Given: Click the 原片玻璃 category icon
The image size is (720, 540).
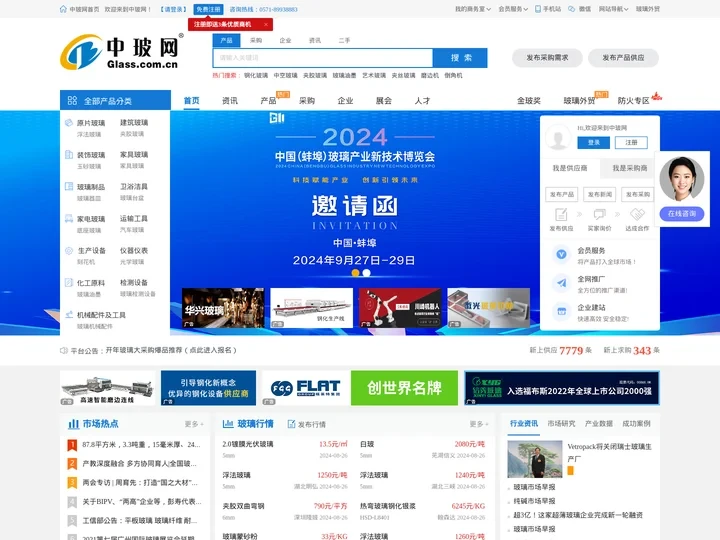Looking at the screenshot, I should click(x=69, y=123).
